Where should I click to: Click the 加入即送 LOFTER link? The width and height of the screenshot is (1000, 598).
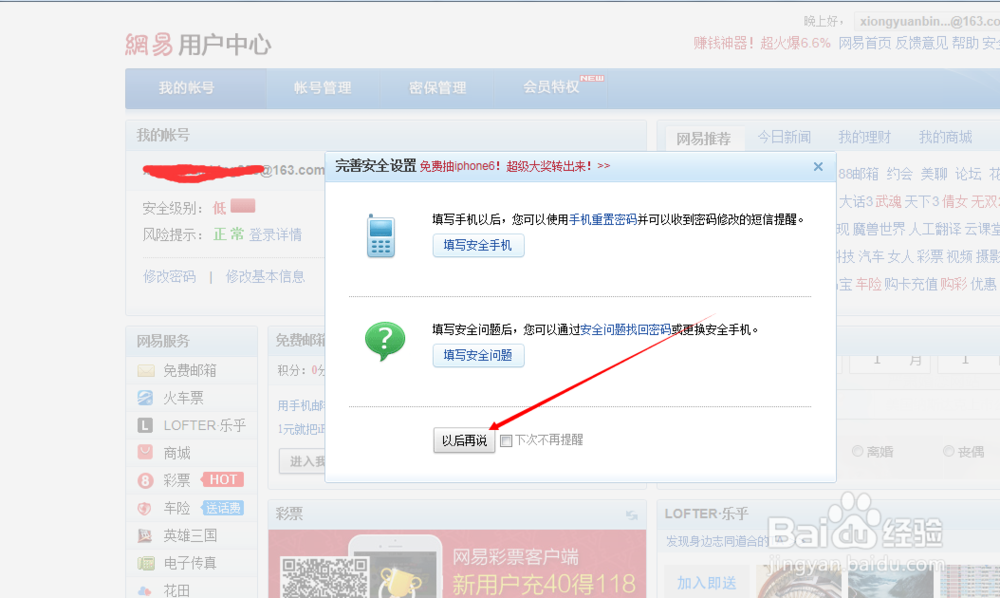coord(706,583)
